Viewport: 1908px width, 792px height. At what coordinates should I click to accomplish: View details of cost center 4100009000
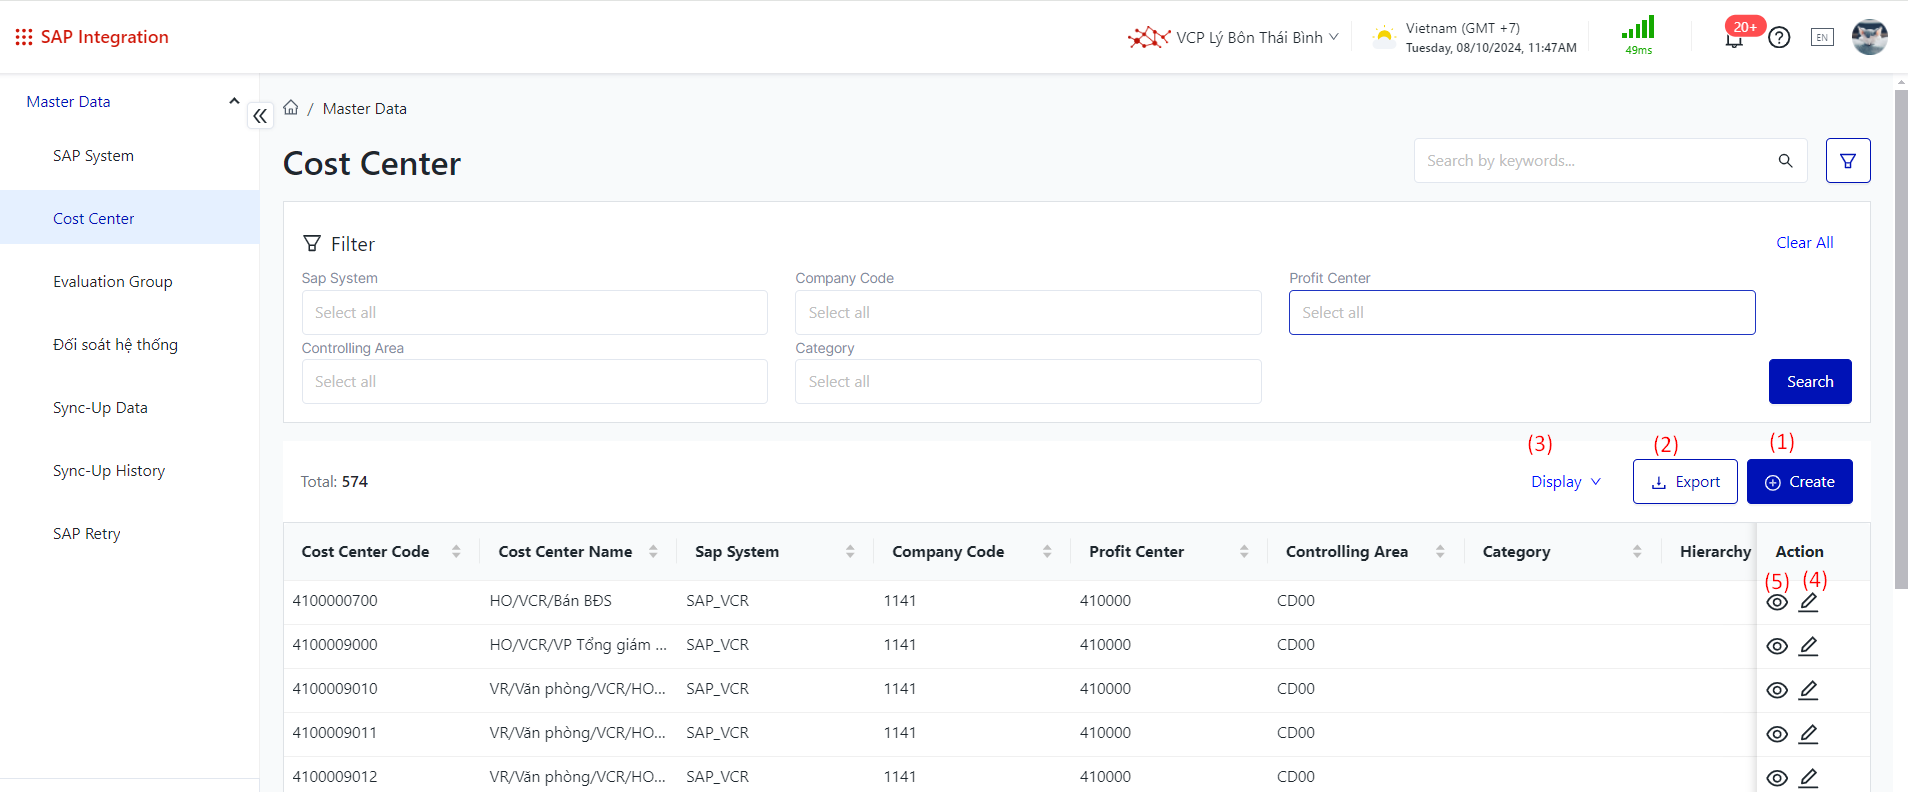pyautogui.click(x=1776, y=646)
